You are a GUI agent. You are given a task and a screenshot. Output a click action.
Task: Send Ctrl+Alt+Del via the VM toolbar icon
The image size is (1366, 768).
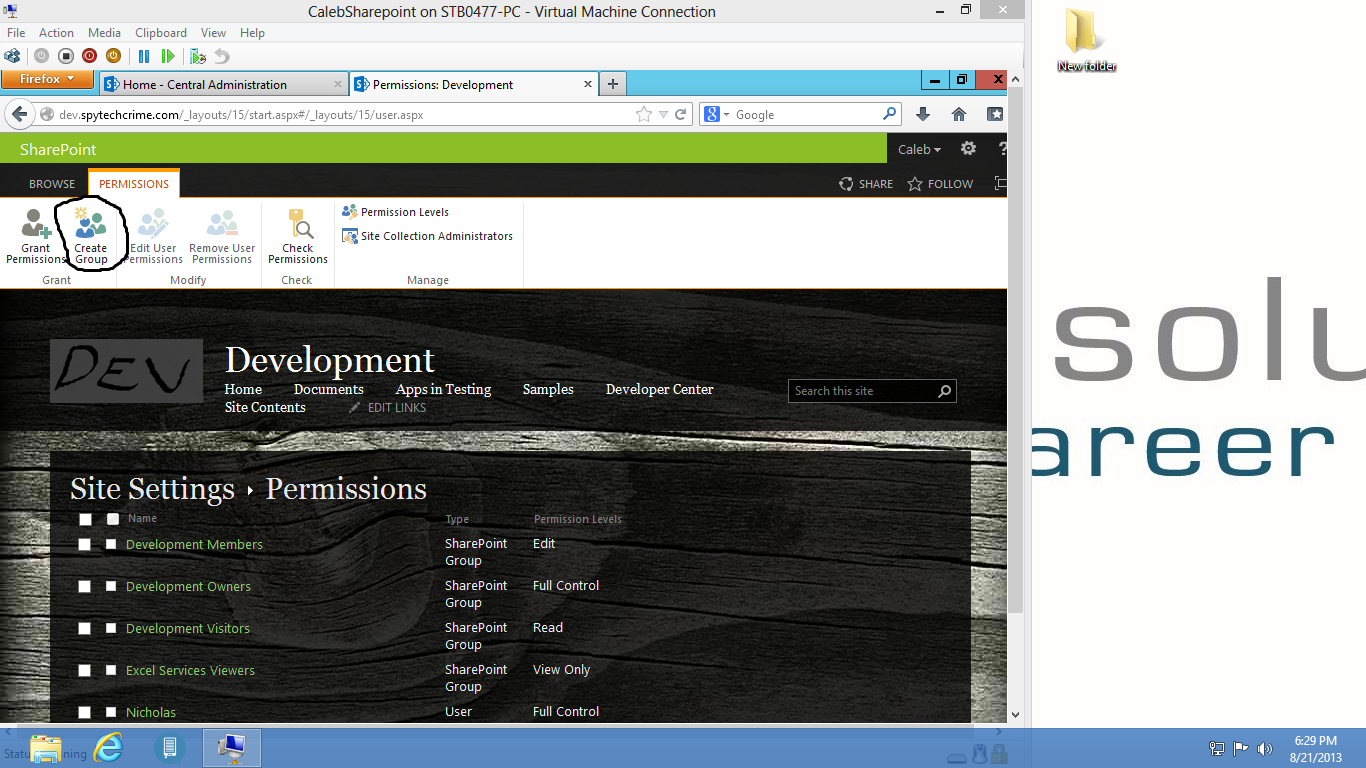point(12,56)
